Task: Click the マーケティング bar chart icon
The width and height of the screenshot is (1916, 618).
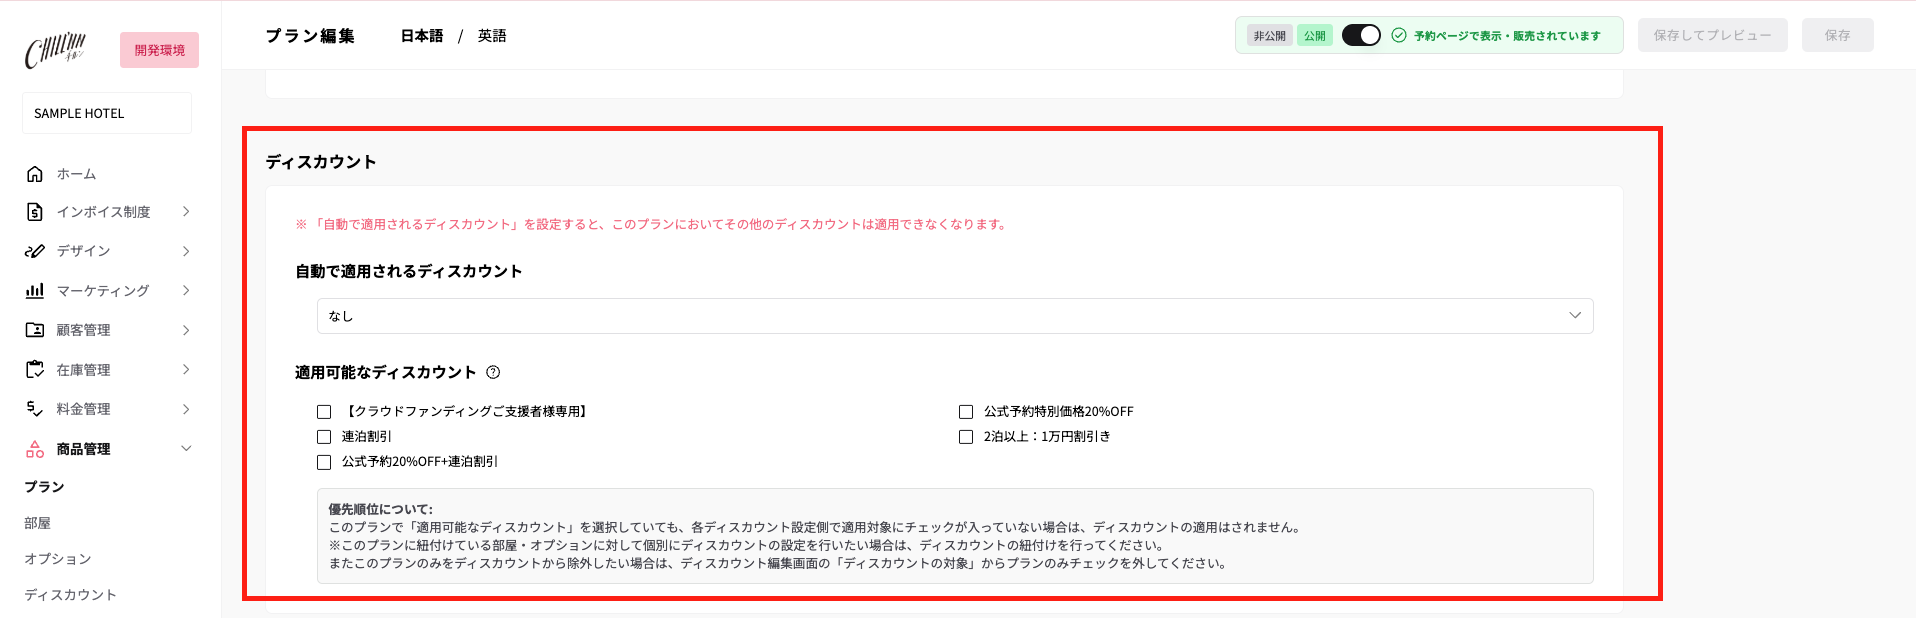Action: pyautogui.click(x=35, y=290)
